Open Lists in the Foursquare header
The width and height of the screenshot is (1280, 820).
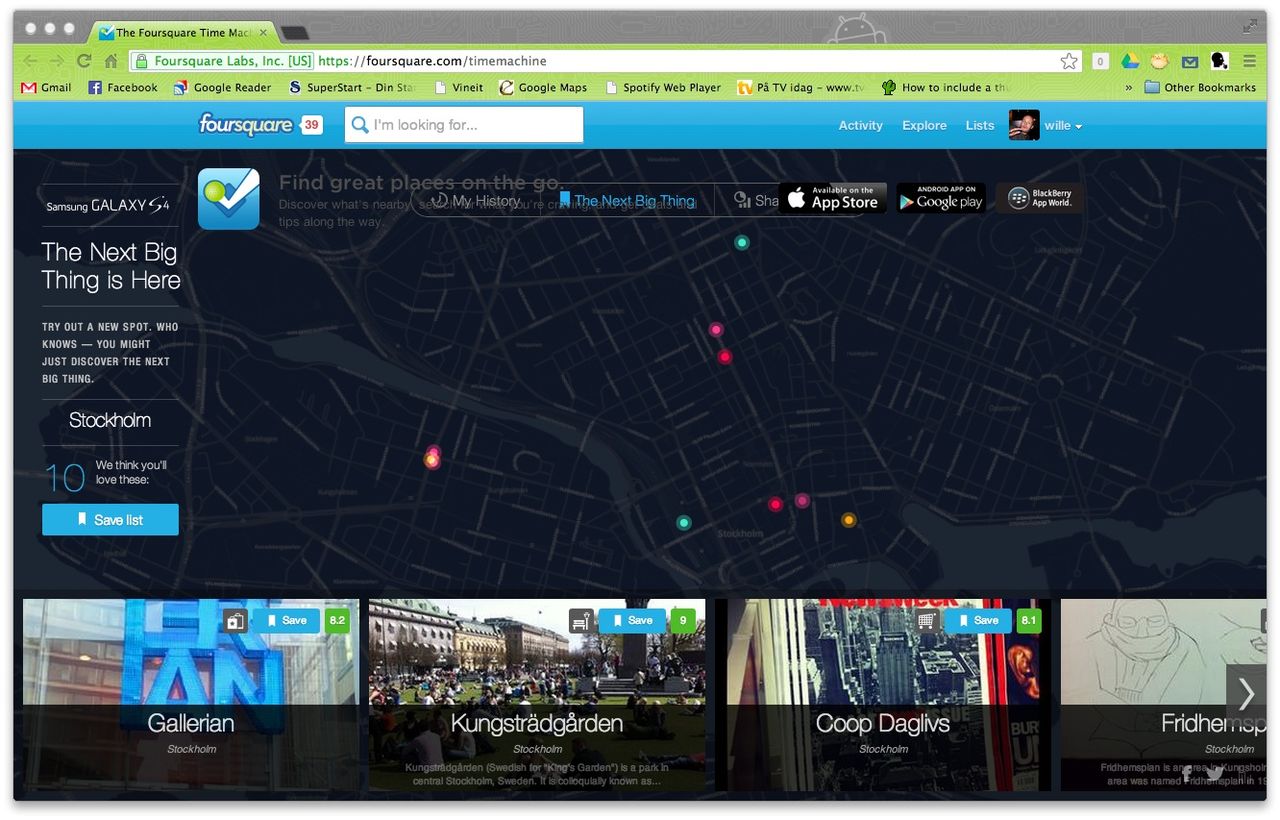[980, 125]
